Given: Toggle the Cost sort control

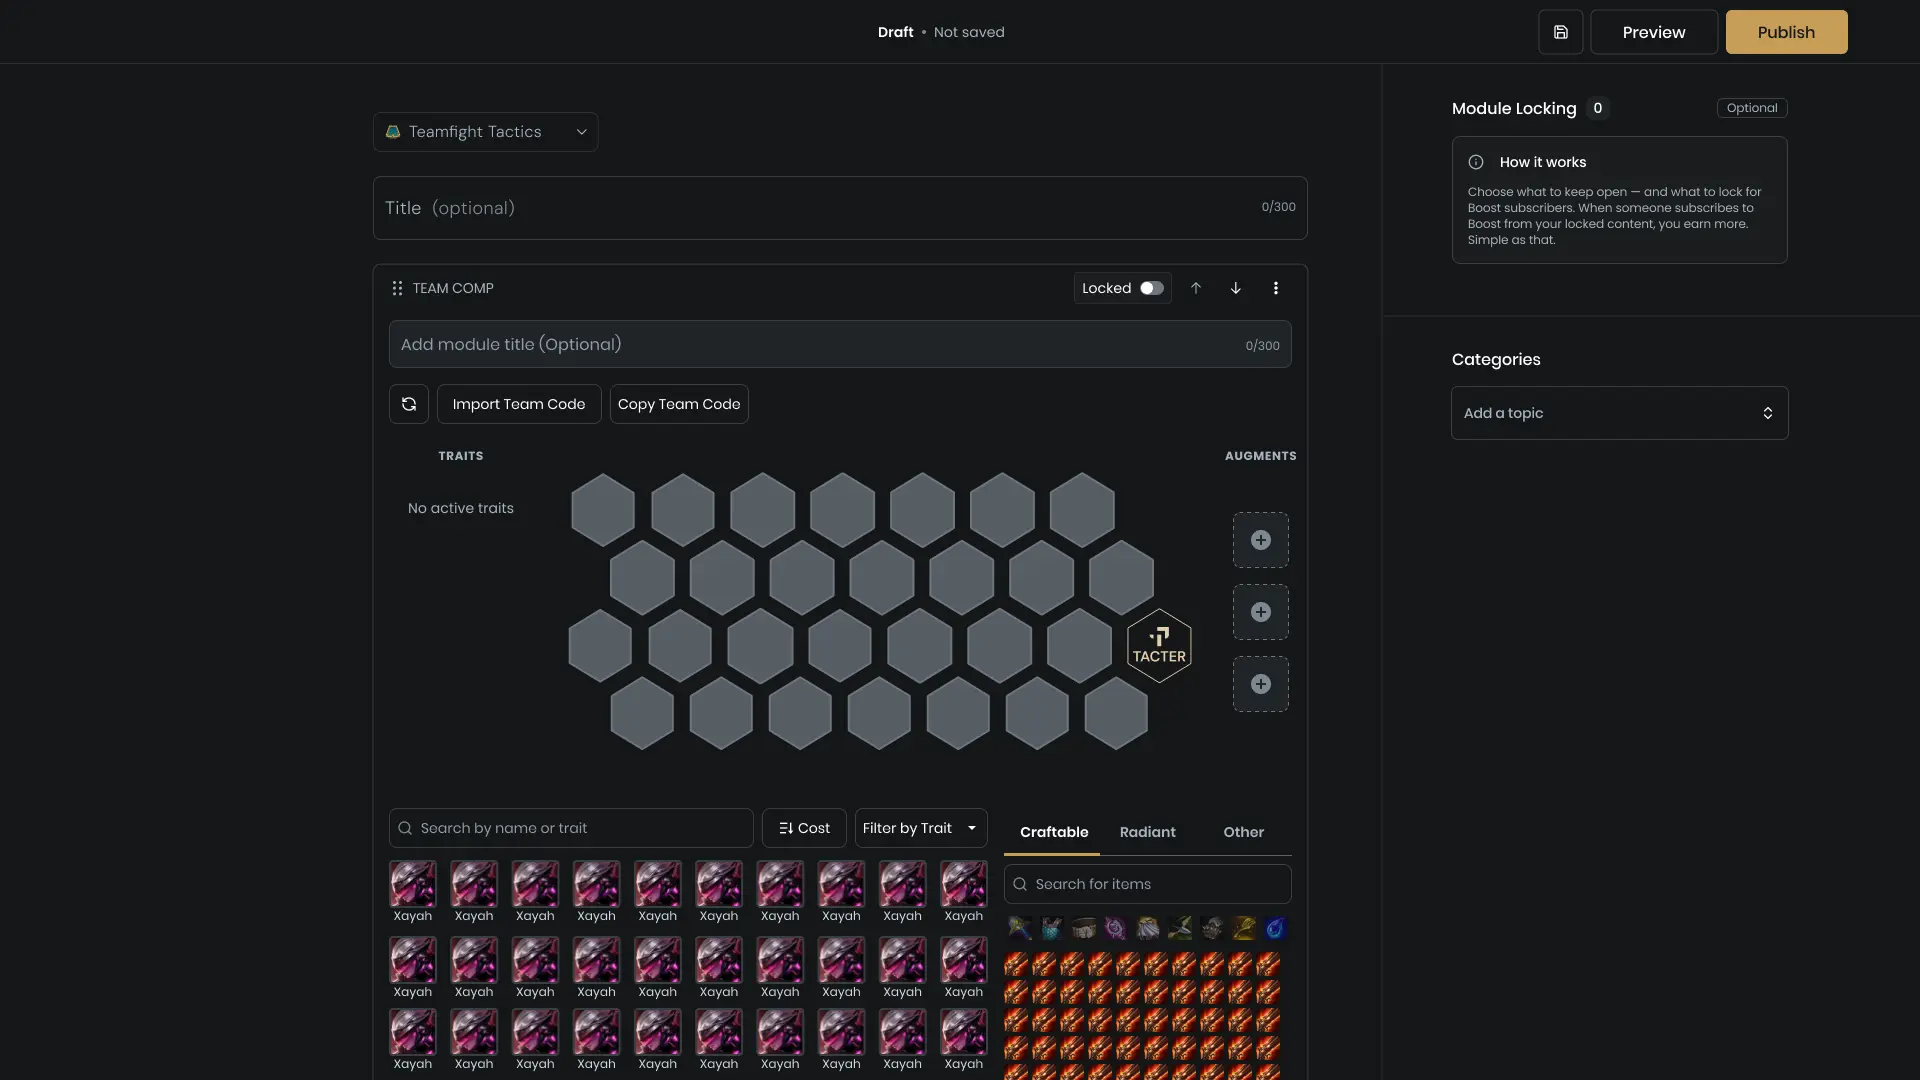Looking at the screenshot, I should (x=803, y=828).
